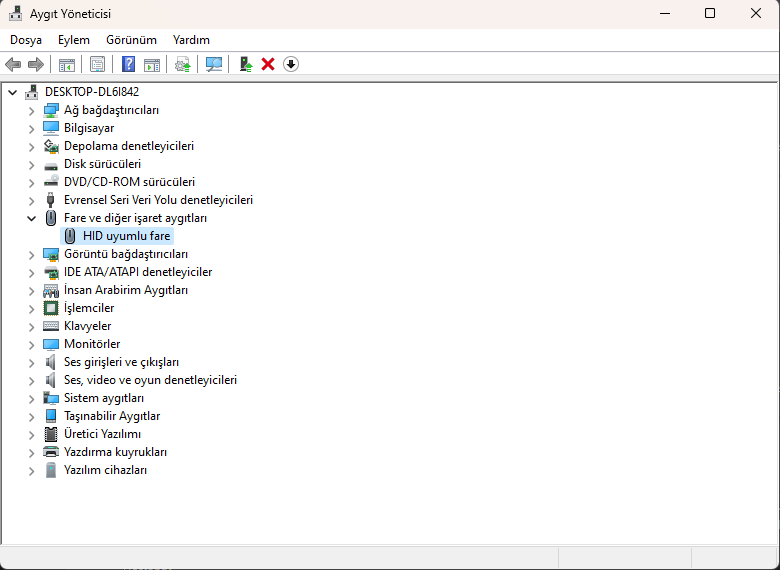This screenshot has height=570, width=780.
Task: Click the Yazdırma kuyrukları printer icon
Action: tap(51, 452)
